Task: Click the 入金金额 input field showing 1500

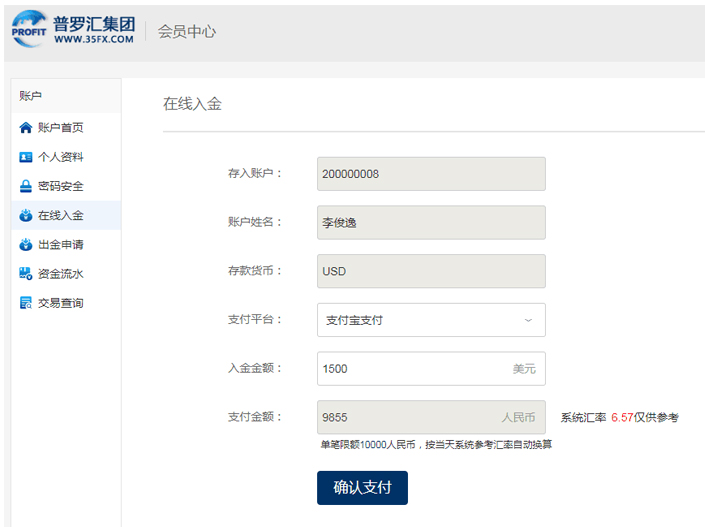Action: pyautogui.click(x=410, y=368)
